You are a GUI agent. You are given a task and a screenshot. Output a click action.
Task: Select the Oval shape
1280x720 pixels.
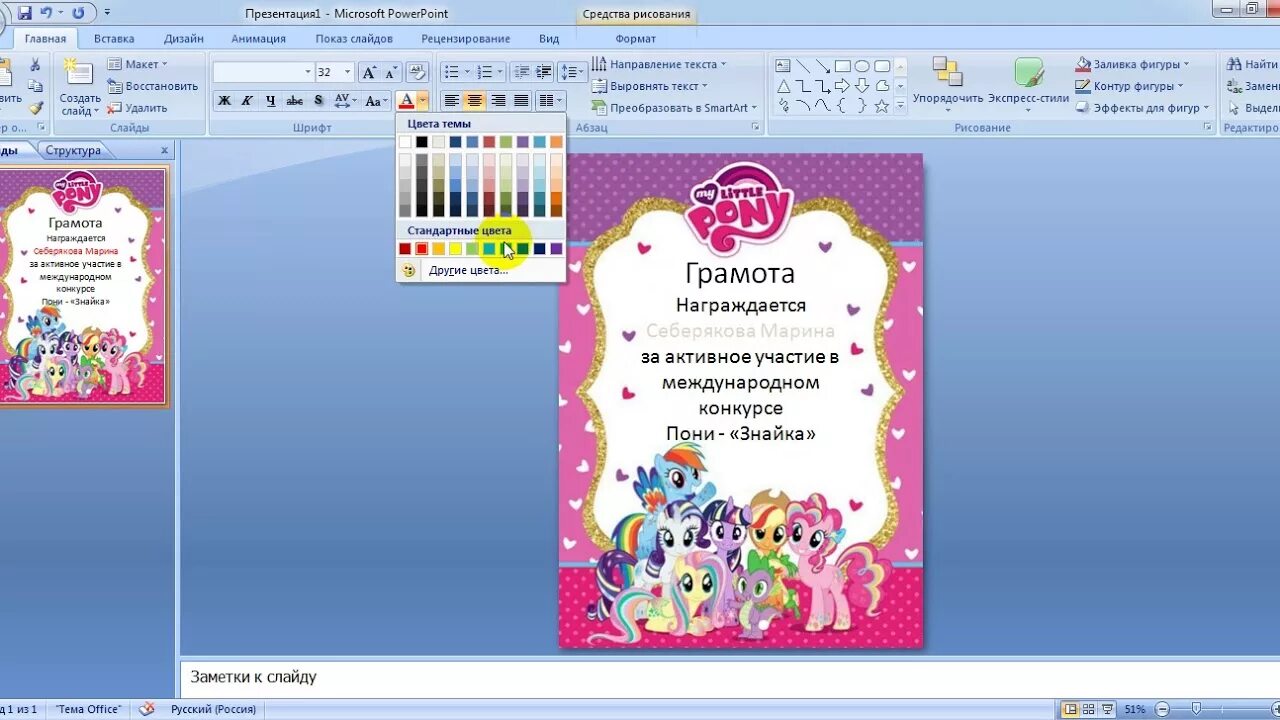862,66
